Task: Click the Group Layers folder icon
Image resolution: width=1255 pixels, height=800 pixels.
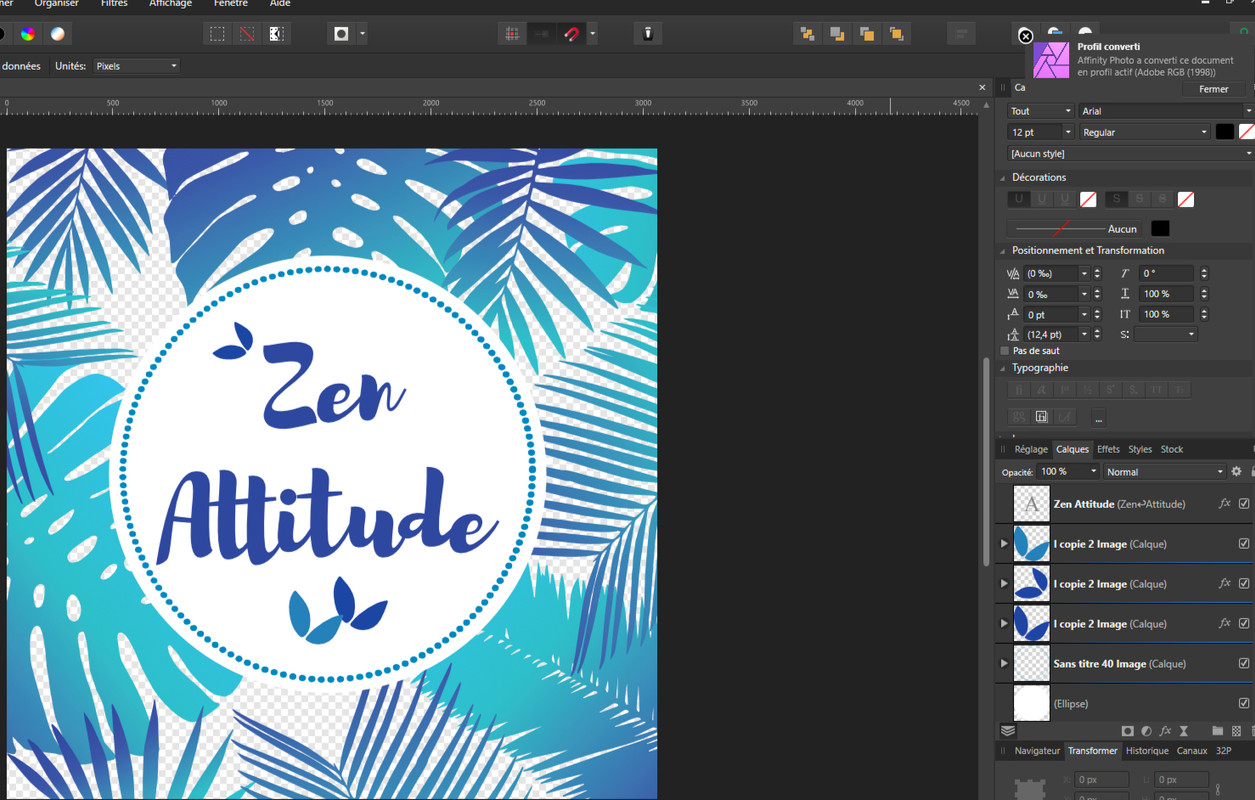Action: pyautogui.click(x=1217, y=731)
